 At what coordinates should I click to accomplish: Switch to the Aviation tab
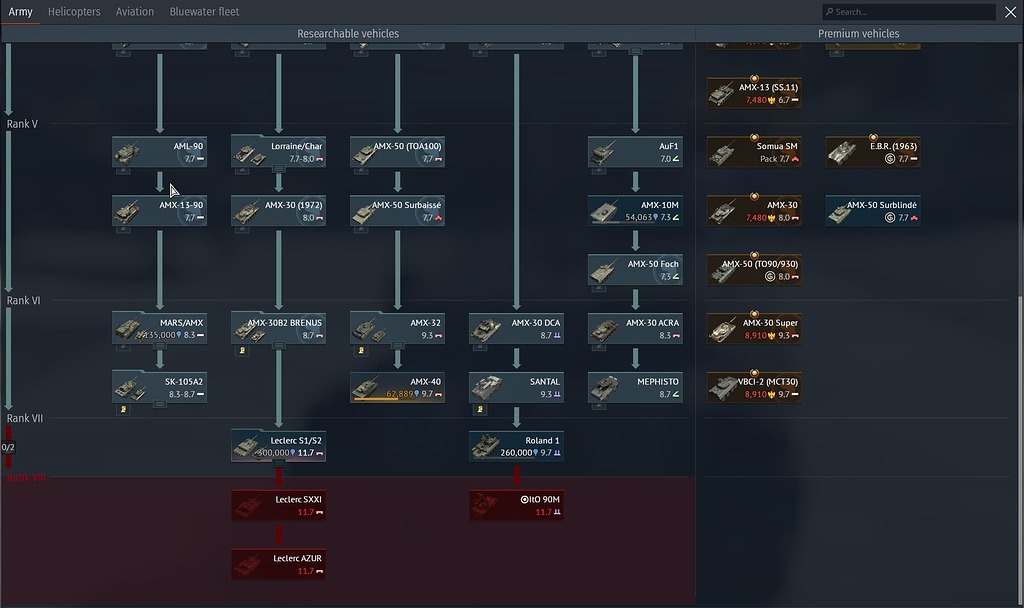coord(135,11)
